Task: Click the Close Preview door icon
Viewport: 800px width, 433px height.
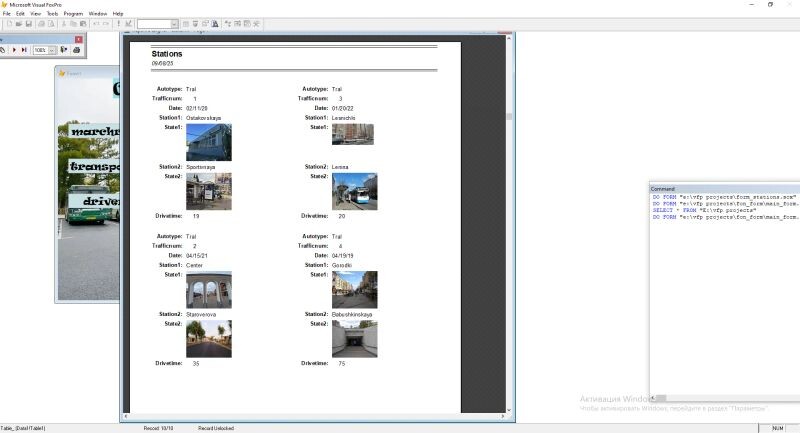Action: 64,49
